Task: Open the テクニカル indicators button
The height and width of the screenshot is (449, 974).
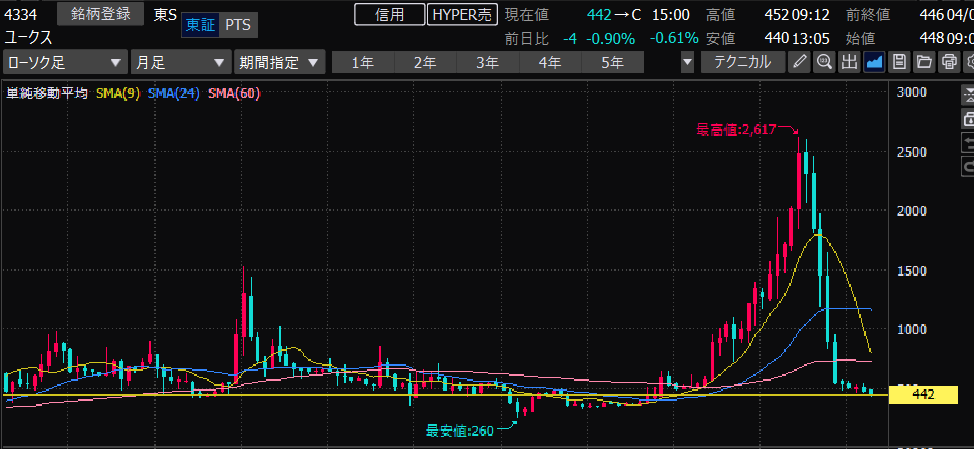Action: point(742,62)
